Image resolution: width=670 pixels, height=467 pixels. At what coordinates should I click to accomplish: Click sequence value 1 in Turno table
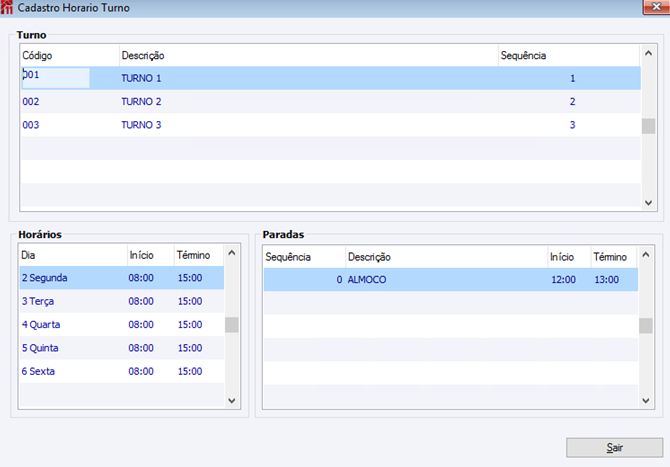pos(572,78)
